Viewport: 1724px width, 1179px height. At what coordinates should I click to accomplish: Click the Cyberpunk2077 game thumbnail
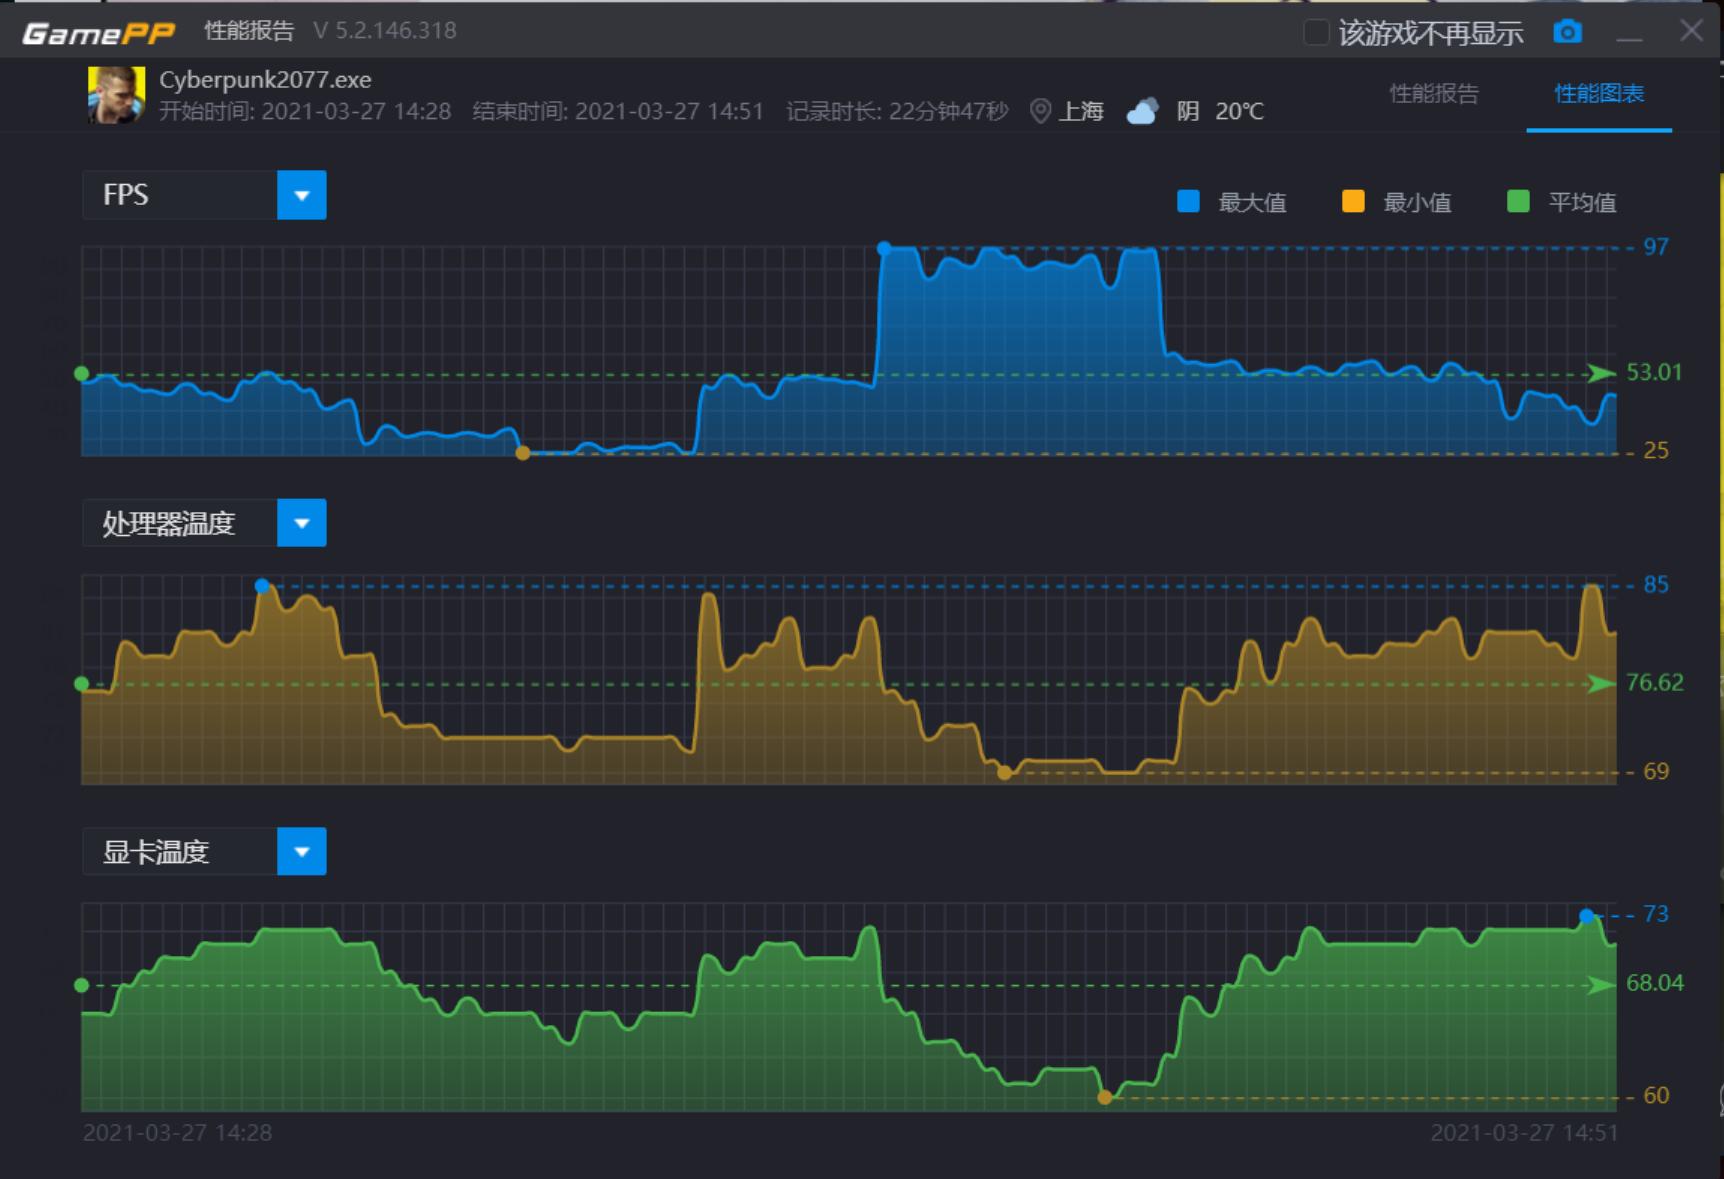coord(116,95)
